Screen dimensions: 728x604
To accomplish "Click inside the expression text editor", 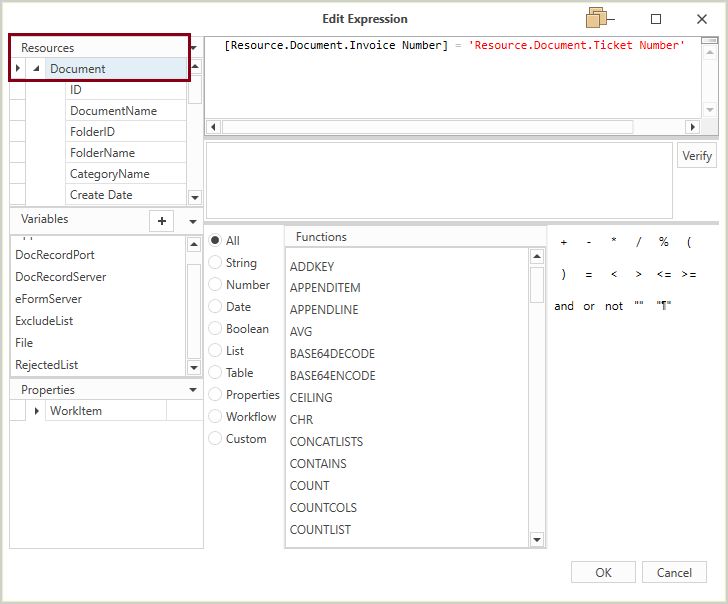I will tap(453, 78).
